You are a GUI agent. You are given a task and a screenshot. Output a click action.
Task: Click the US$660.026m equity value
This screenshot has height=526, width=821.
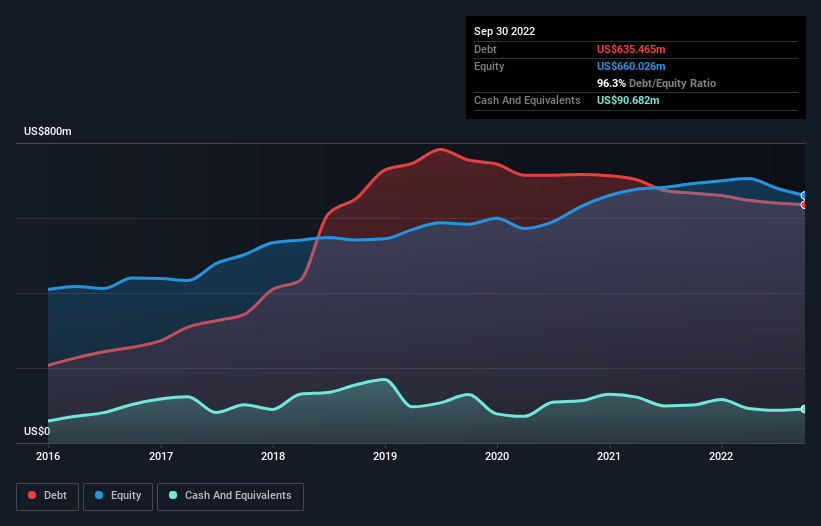[x=631, y=66]
